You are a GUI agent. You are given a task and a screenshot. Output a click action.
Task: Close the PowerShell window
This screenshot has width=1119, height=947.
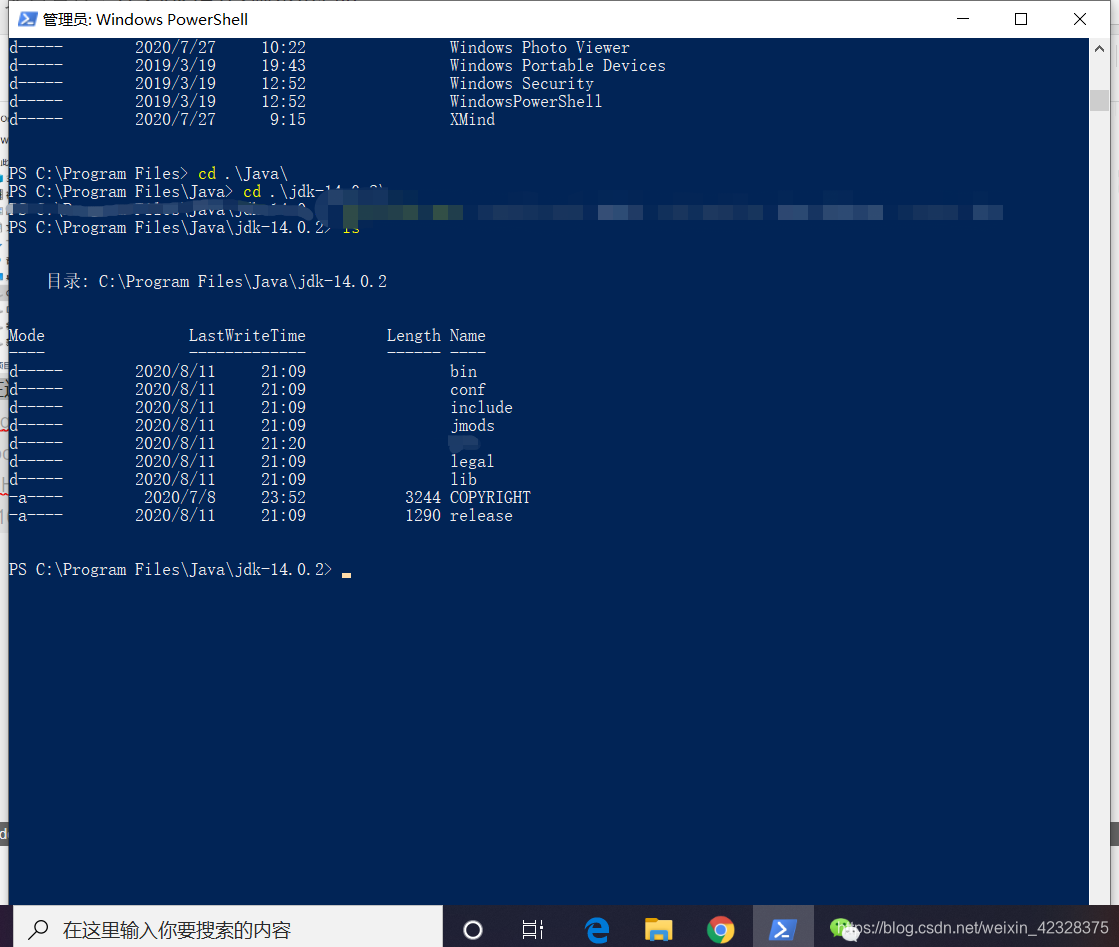(x=1080, y=19)
